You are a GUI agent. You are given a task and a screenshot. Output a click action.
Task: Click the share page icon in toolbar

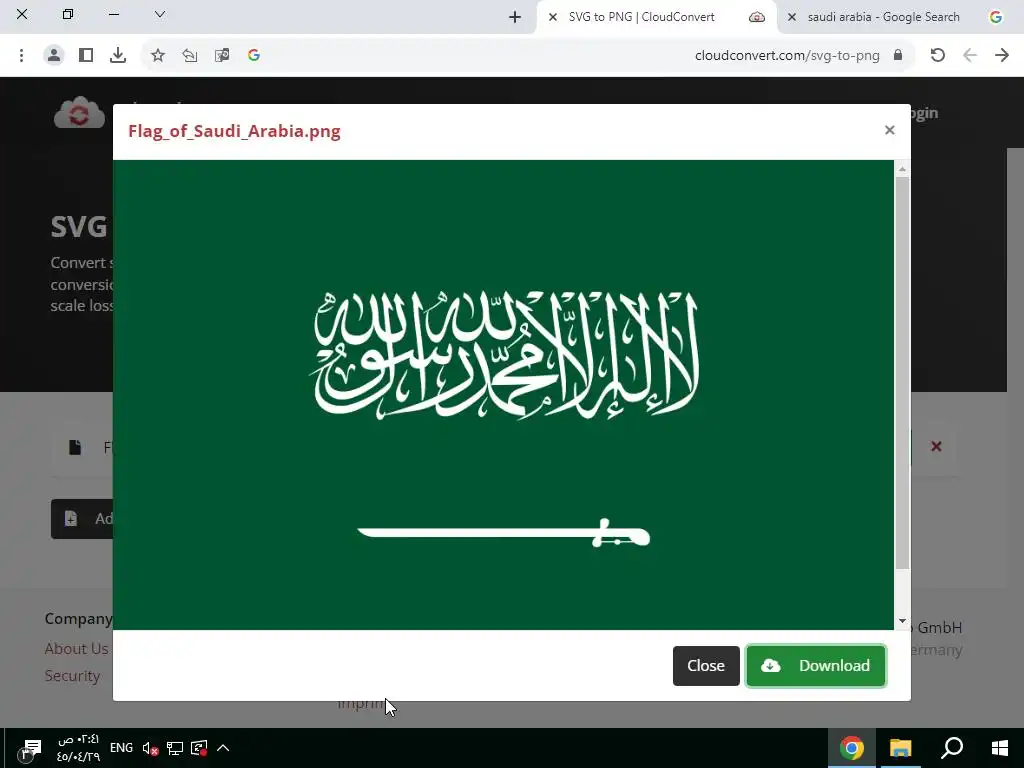[x=189, y=56]
